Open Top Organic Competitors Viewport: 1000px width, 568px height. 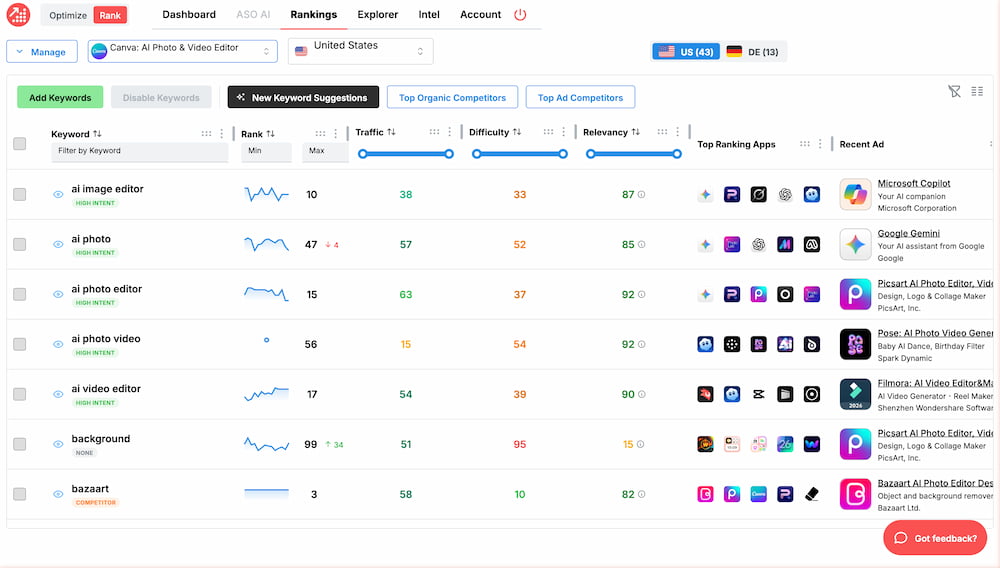pyautogui.click(x=452, y=98)
